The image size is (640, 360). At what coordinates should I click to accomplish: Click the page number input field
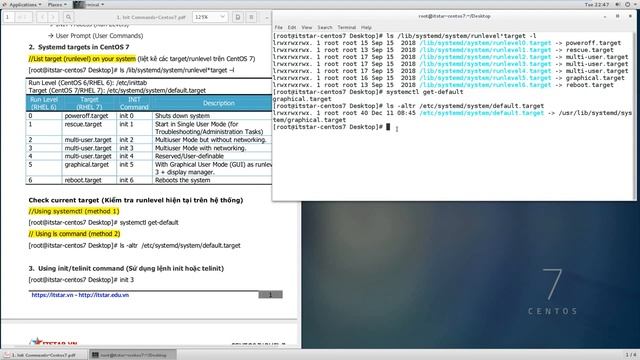pyautogui.click(x=10, y=17)
